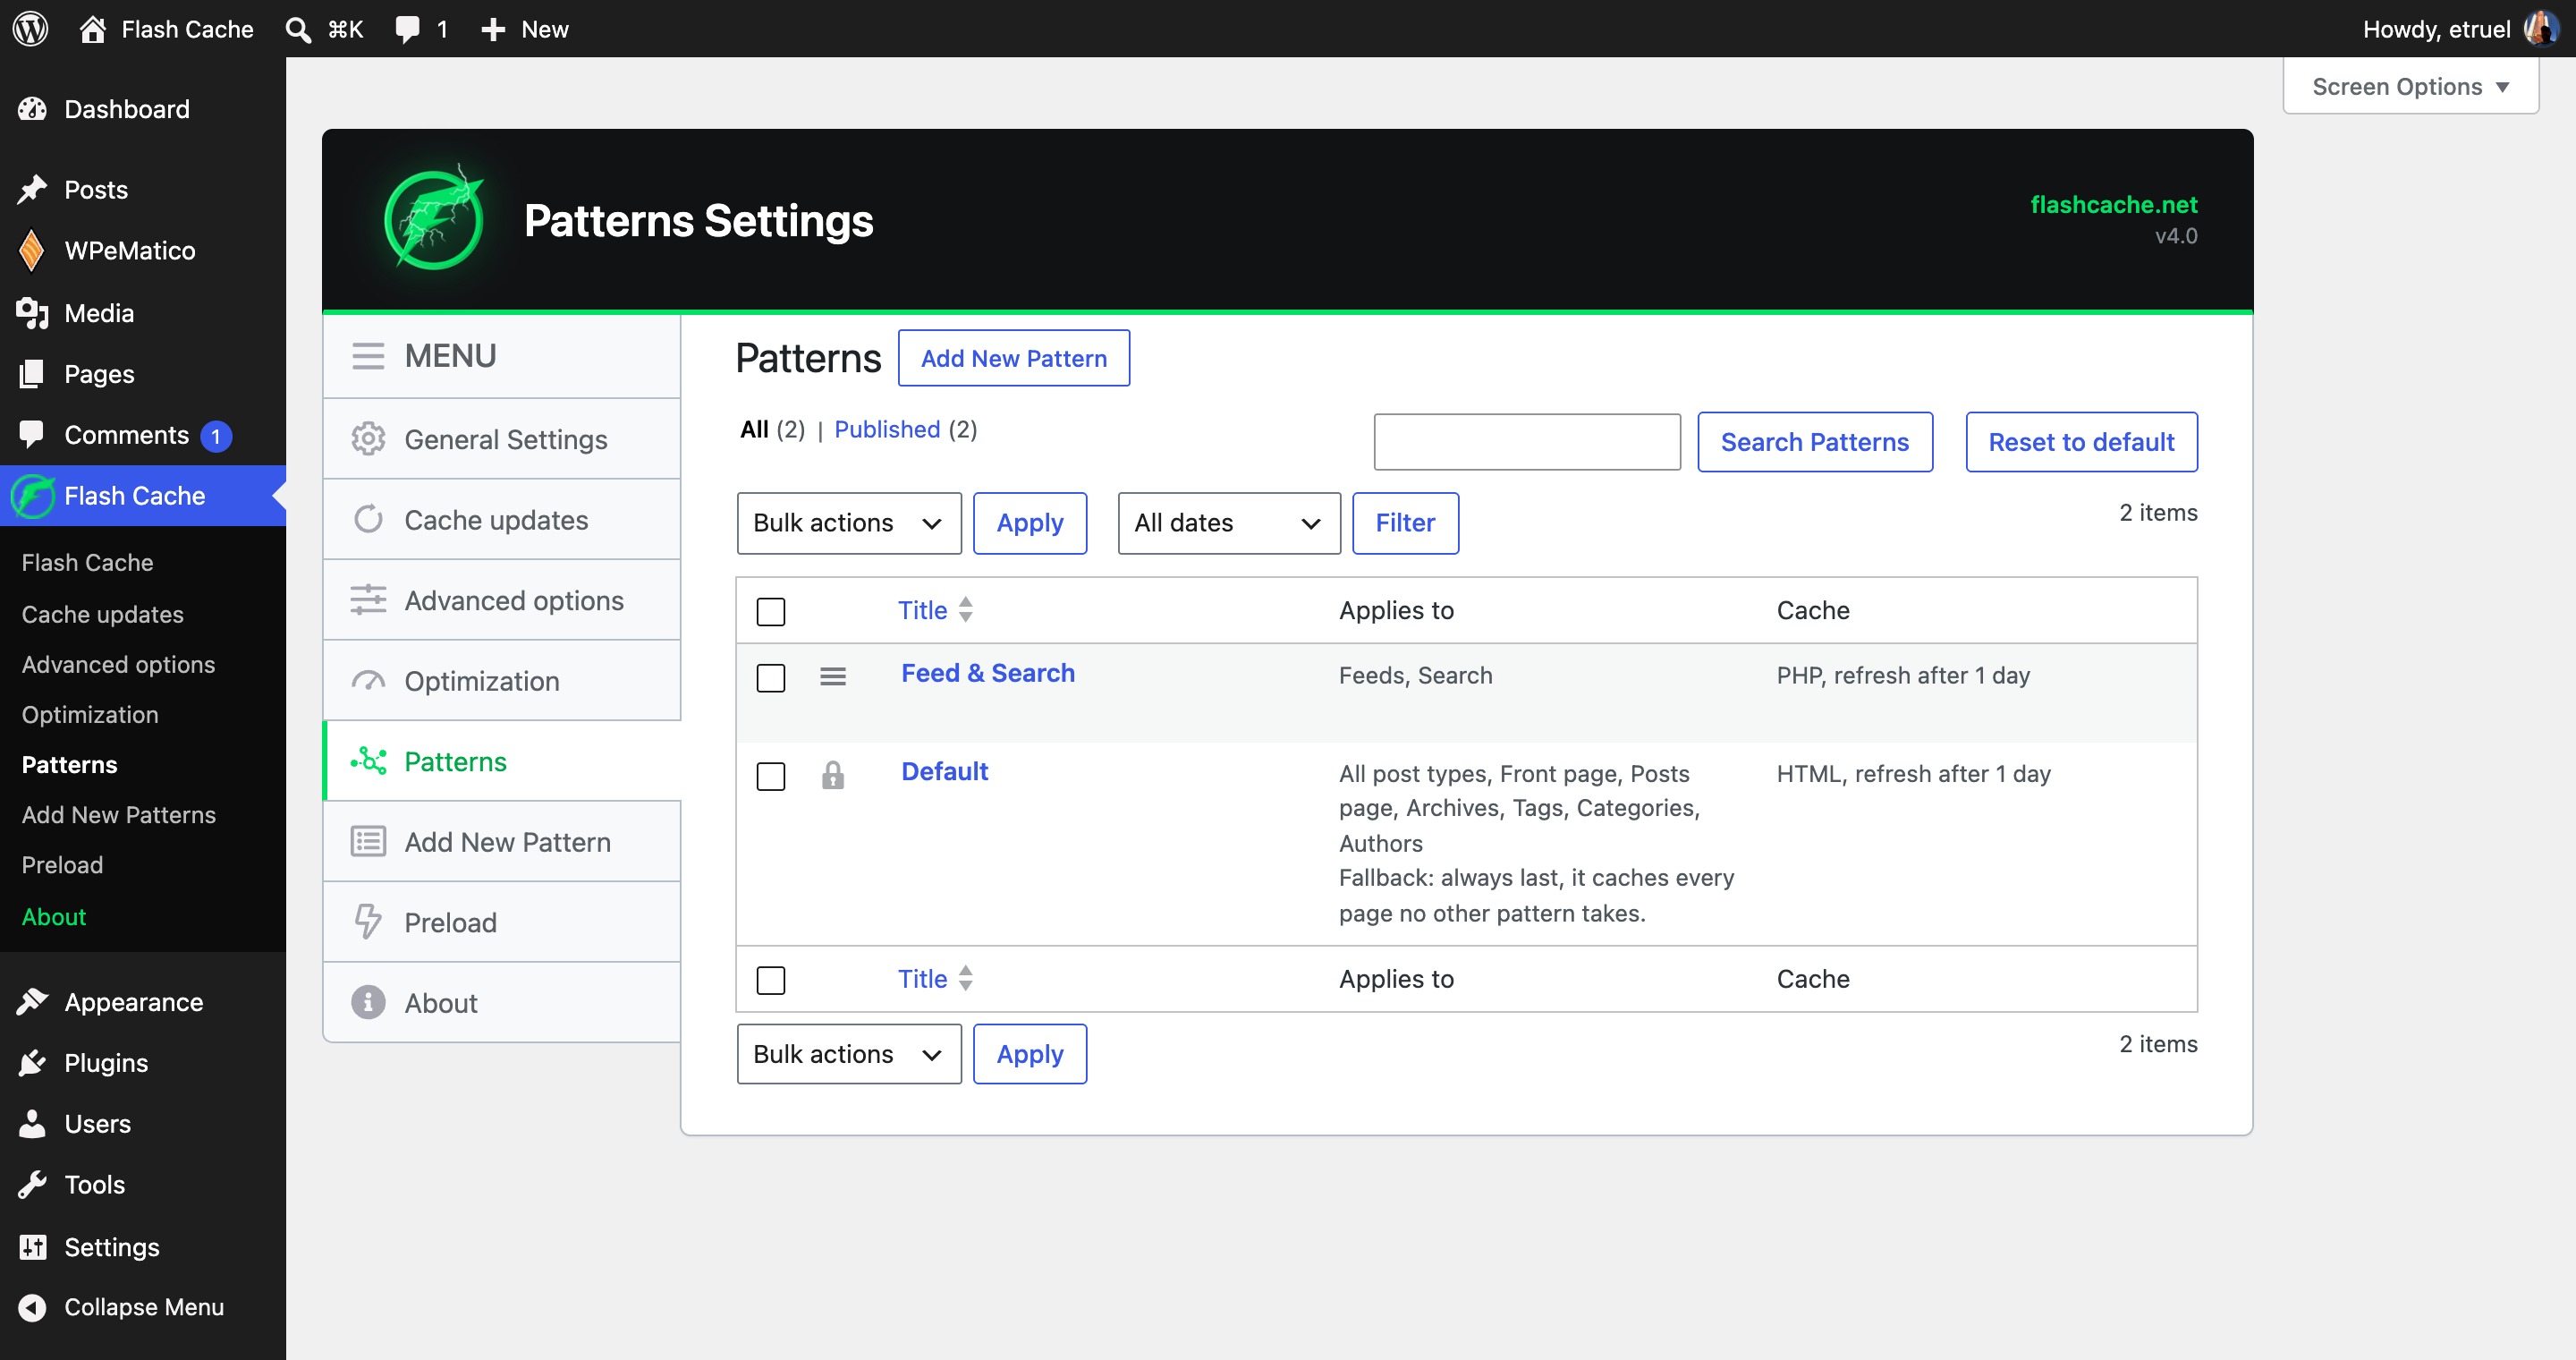Click the Advanced options sliders icon

point(368,600)
